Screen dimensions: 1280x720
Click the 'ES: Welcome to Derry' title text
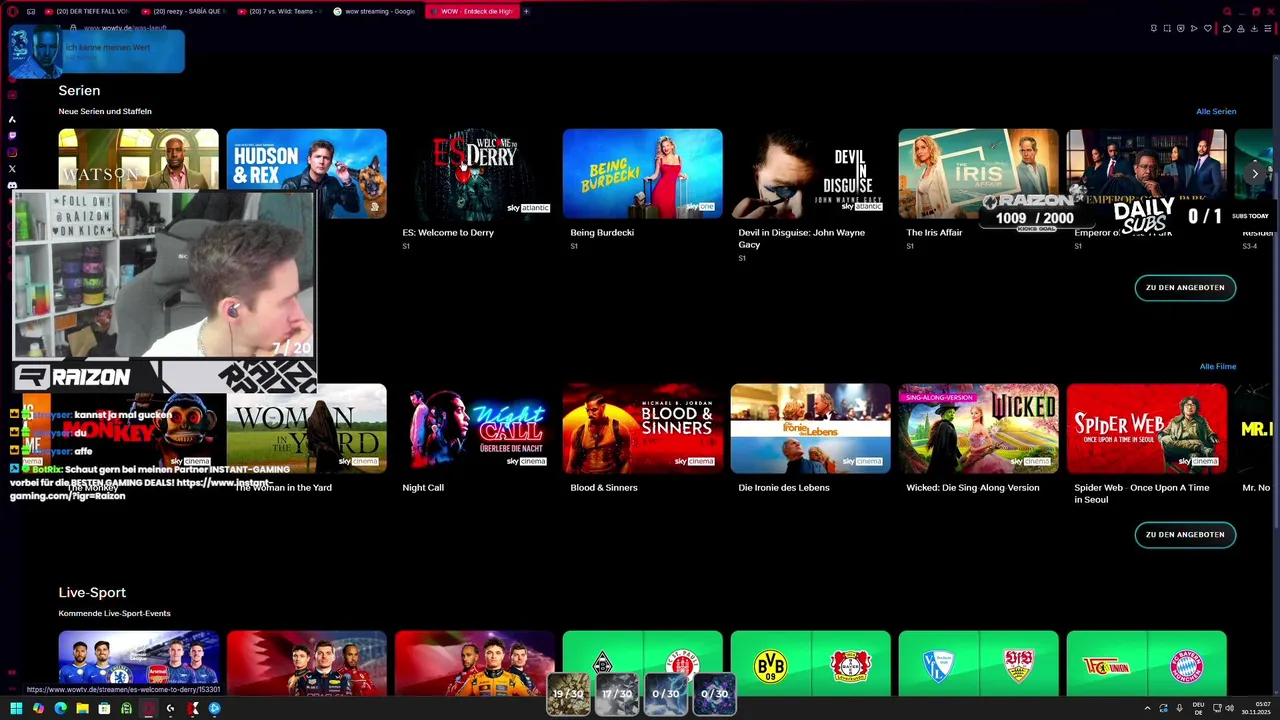[x=448, y=232]
